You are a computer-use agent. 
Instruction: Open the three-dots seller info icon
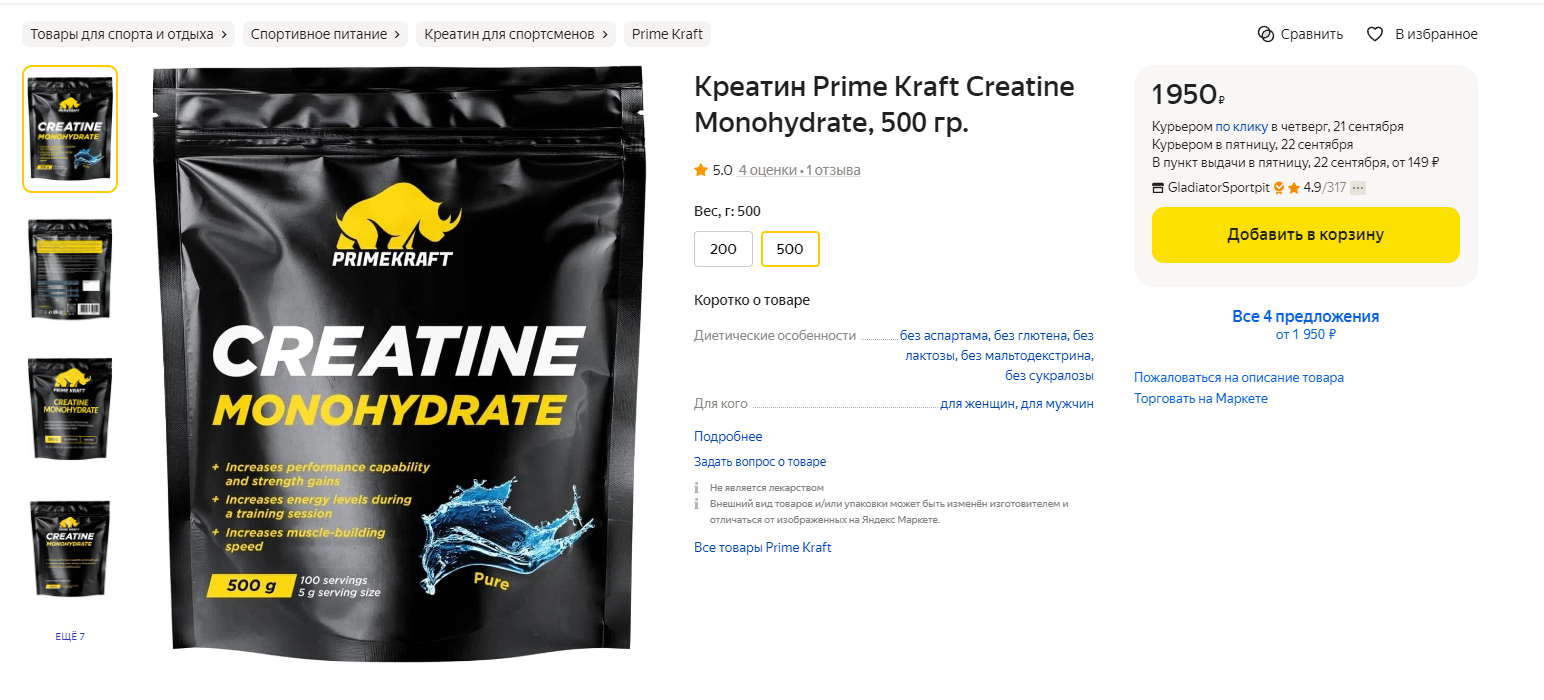[1357, 188]
